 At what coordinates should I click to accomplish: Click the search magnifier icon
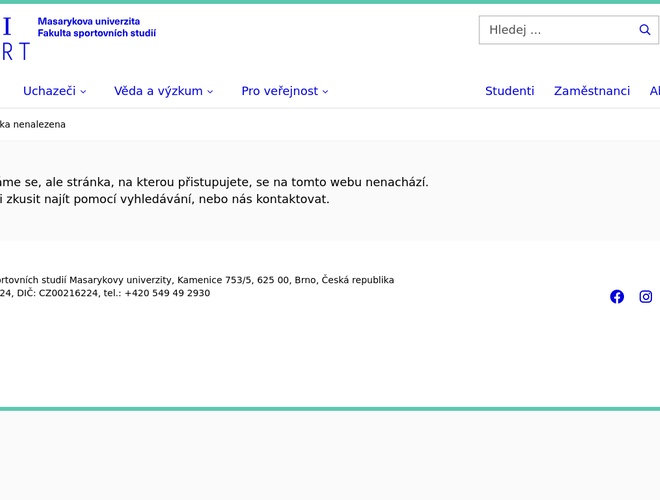(644, 30)
